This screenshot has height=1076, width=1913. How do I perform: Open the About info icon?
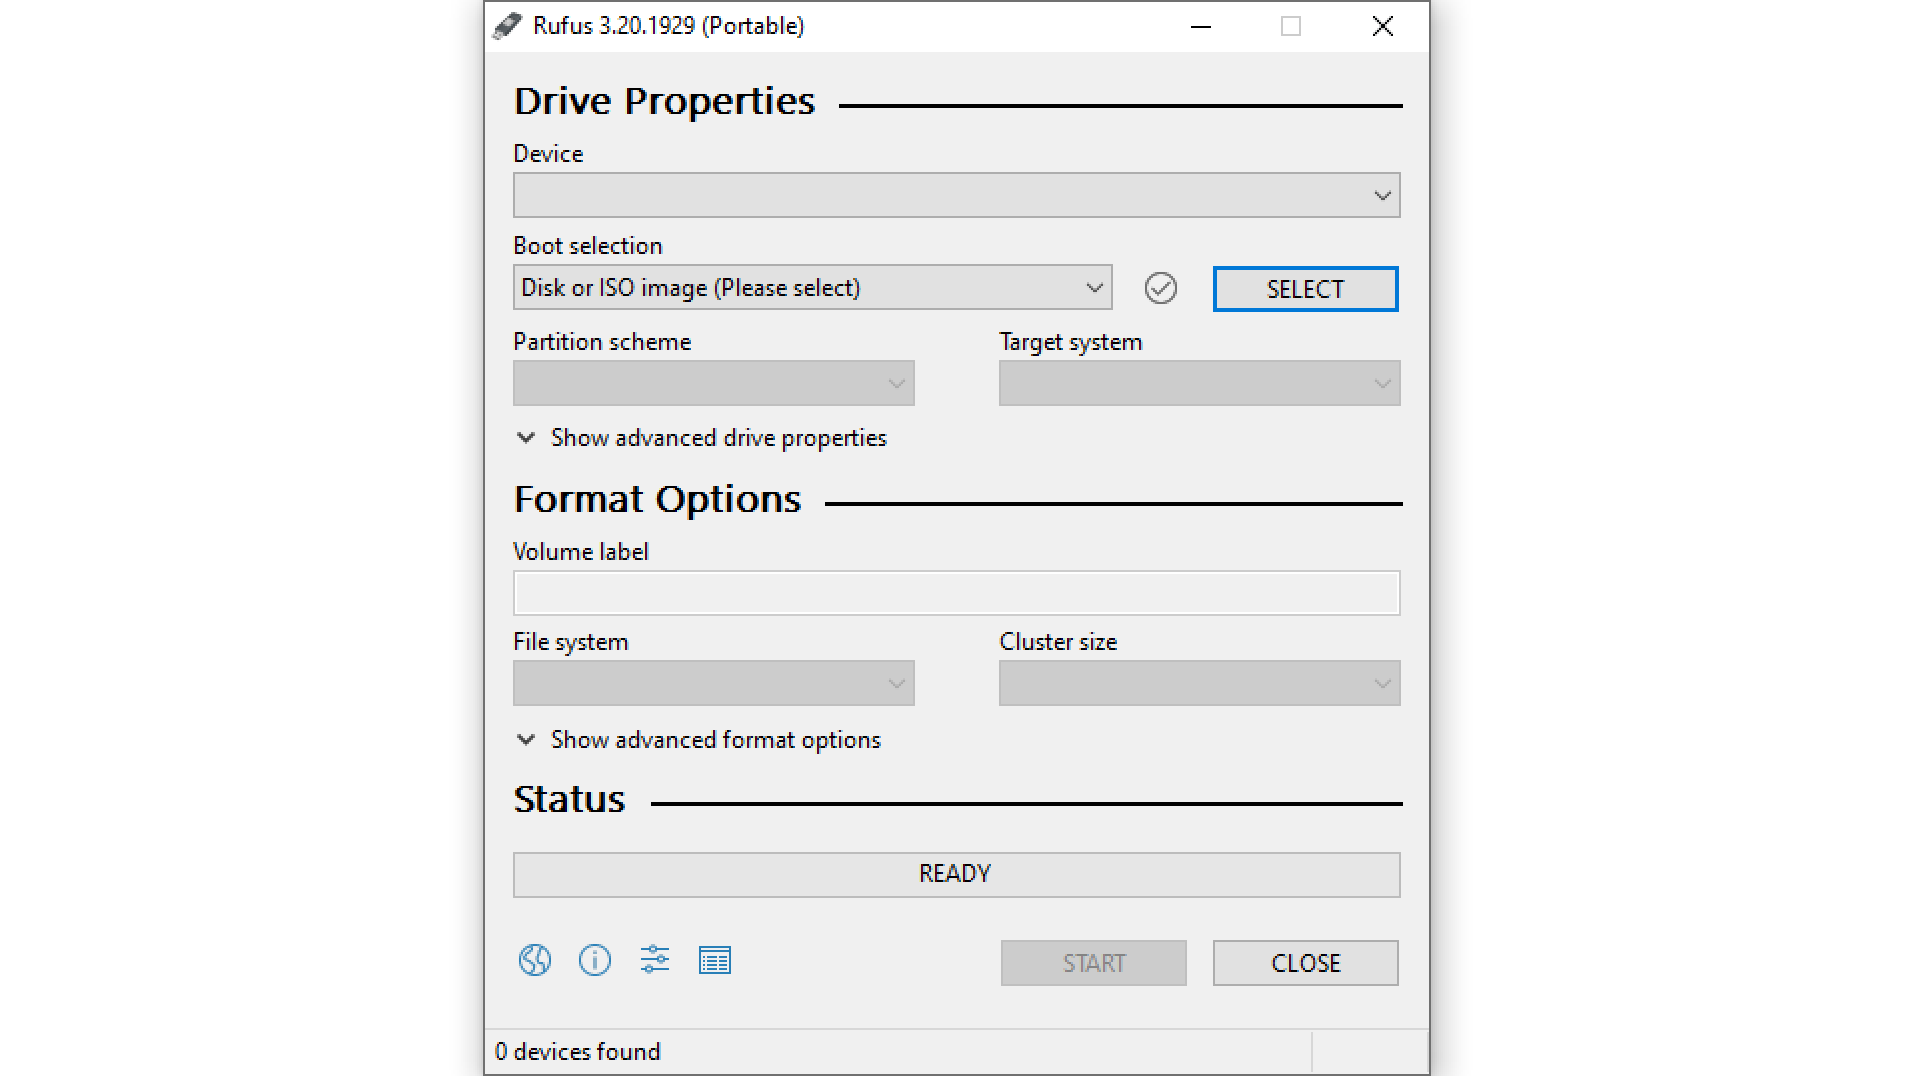pyautogui.click(x=595, y=960)
